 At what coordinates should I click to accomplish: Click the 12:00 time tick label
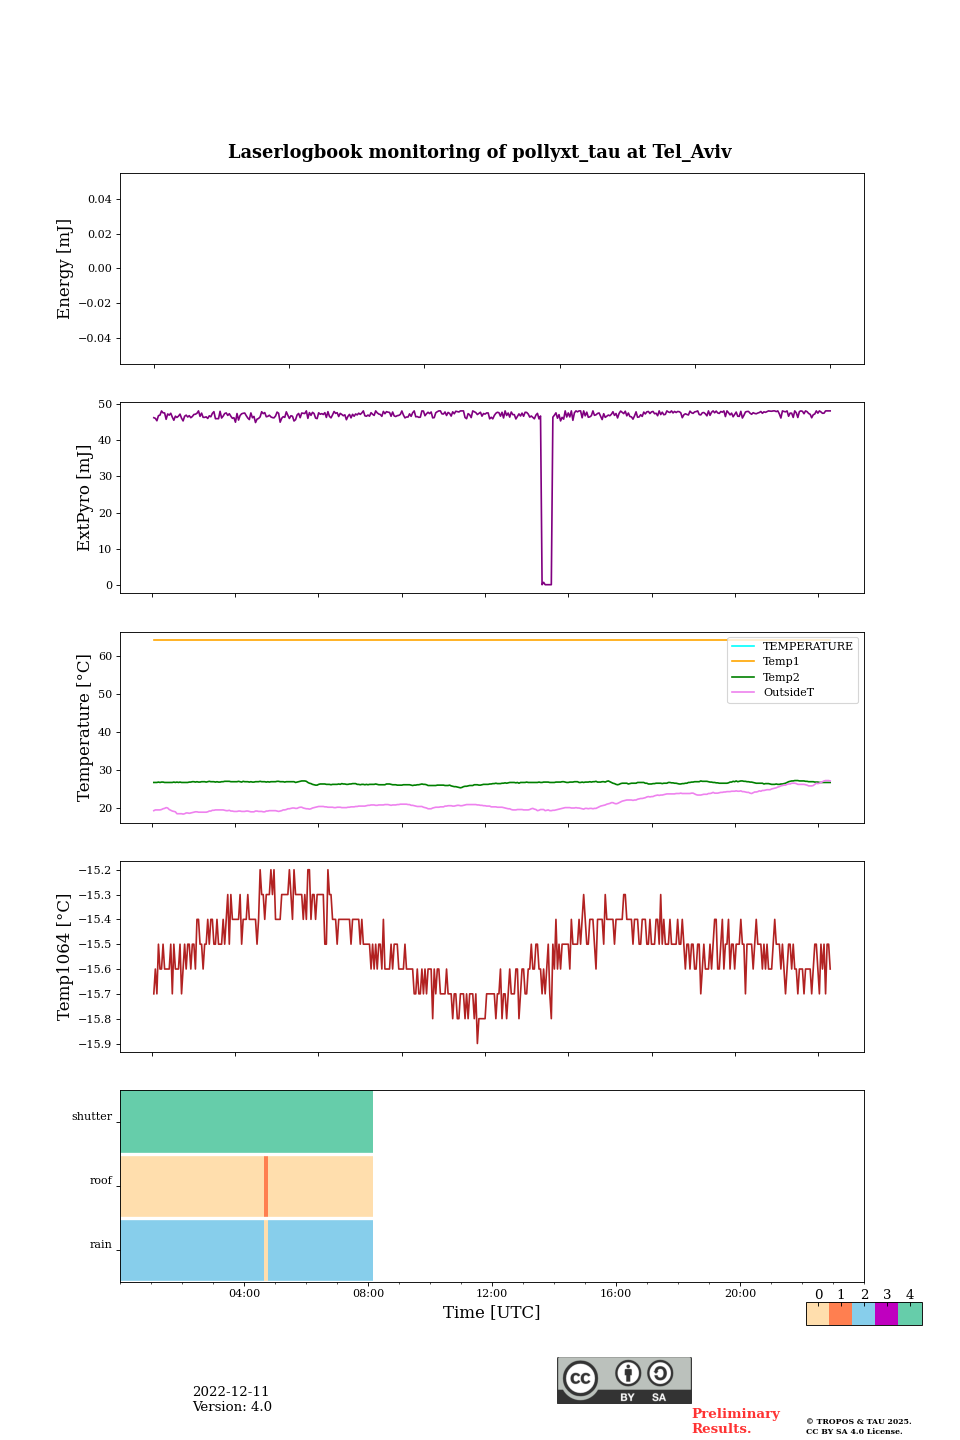(492, 1294)
